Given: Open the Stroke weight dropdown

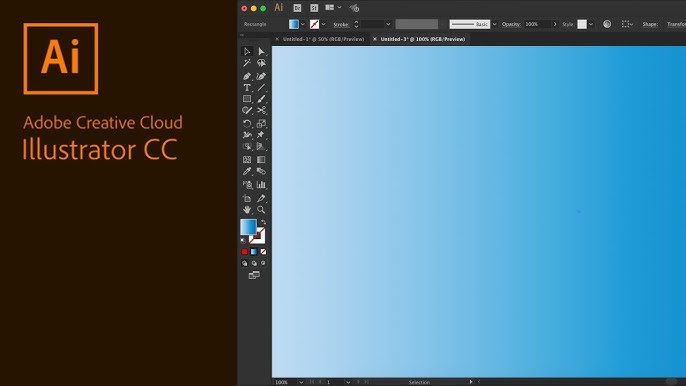Looking at the screenshot, I should click(x=388, y=25).
